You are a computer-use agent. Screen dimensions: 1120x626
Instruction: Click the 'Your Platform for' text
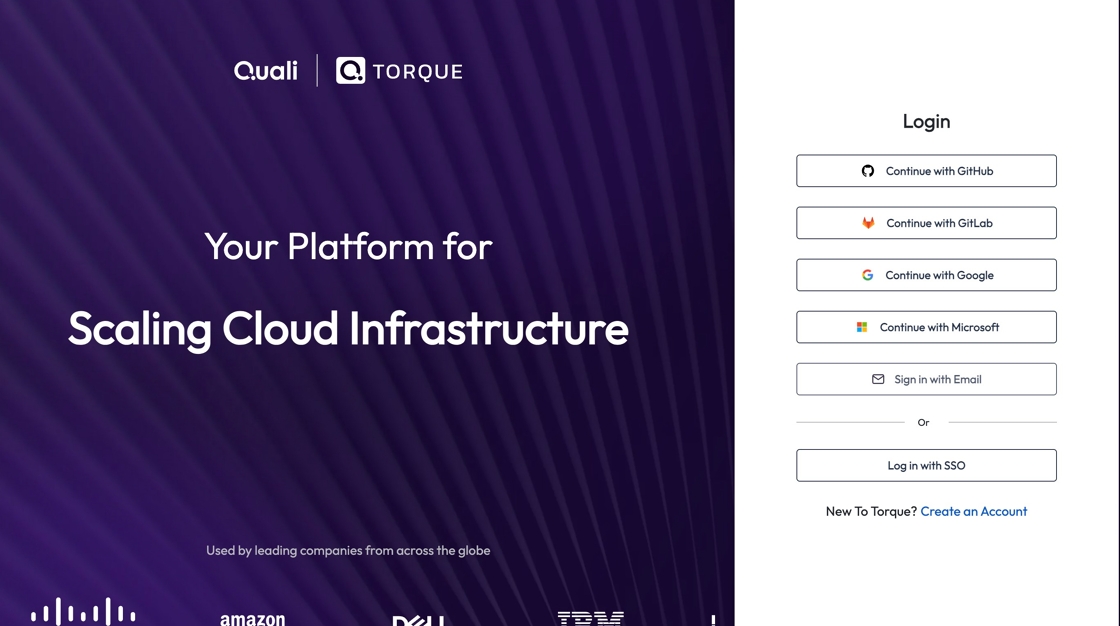(x=348, y=247)
